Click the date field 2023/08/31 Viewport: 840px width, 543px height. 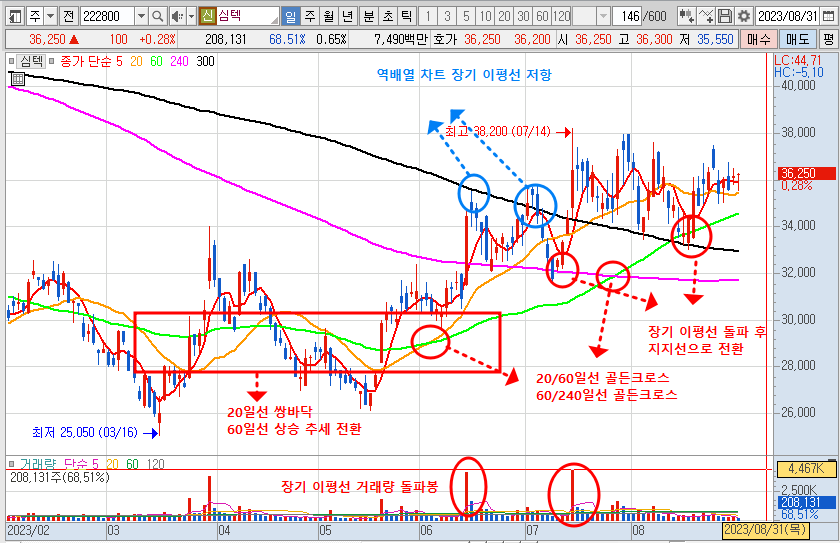pos(788,17)
